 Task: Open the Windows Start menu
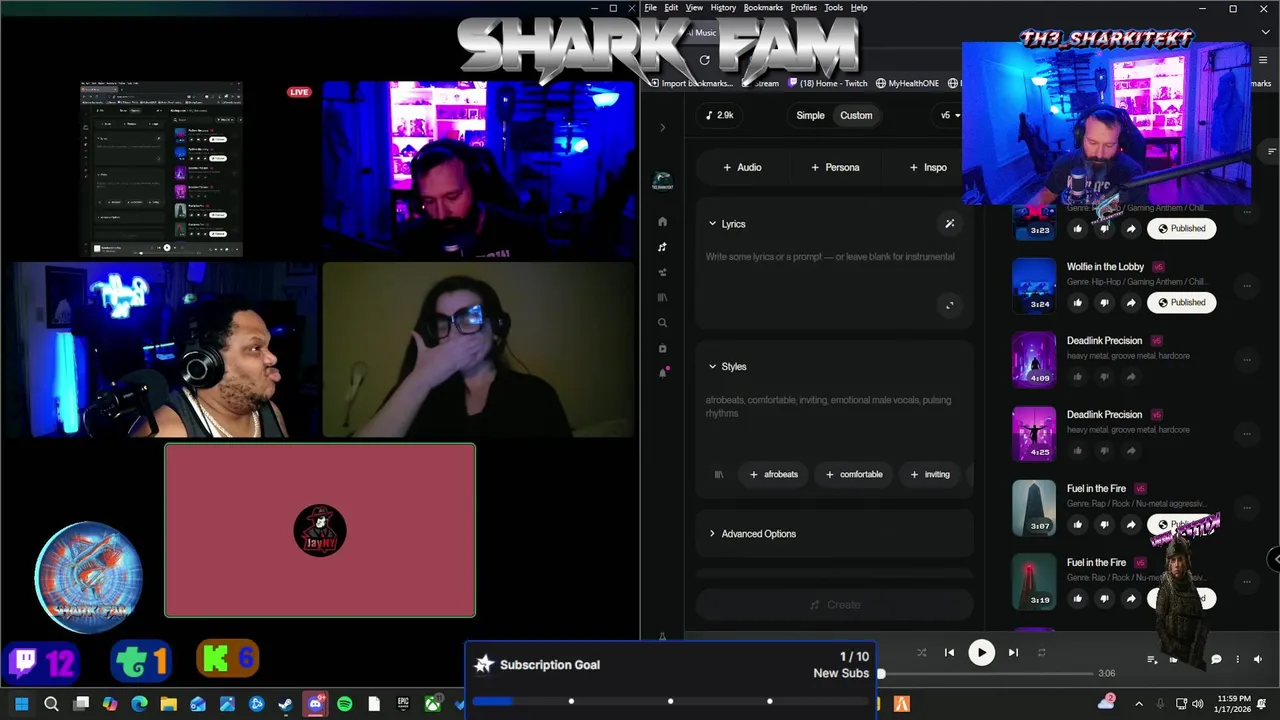tap(21, 704)
